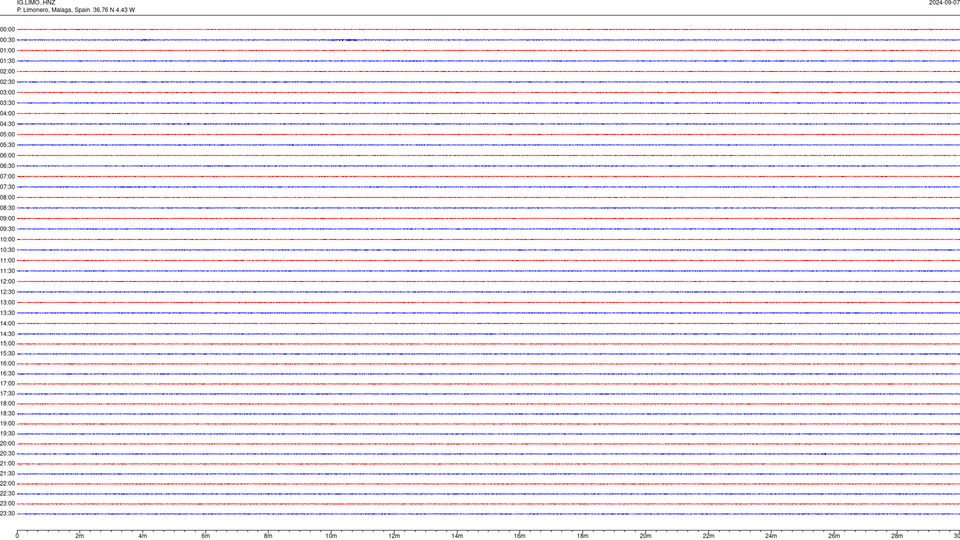Image resolution: width=960 pixels, height=540 pixels.
Task: Select the 15:00 time label
Action: (x=7, y=343)
